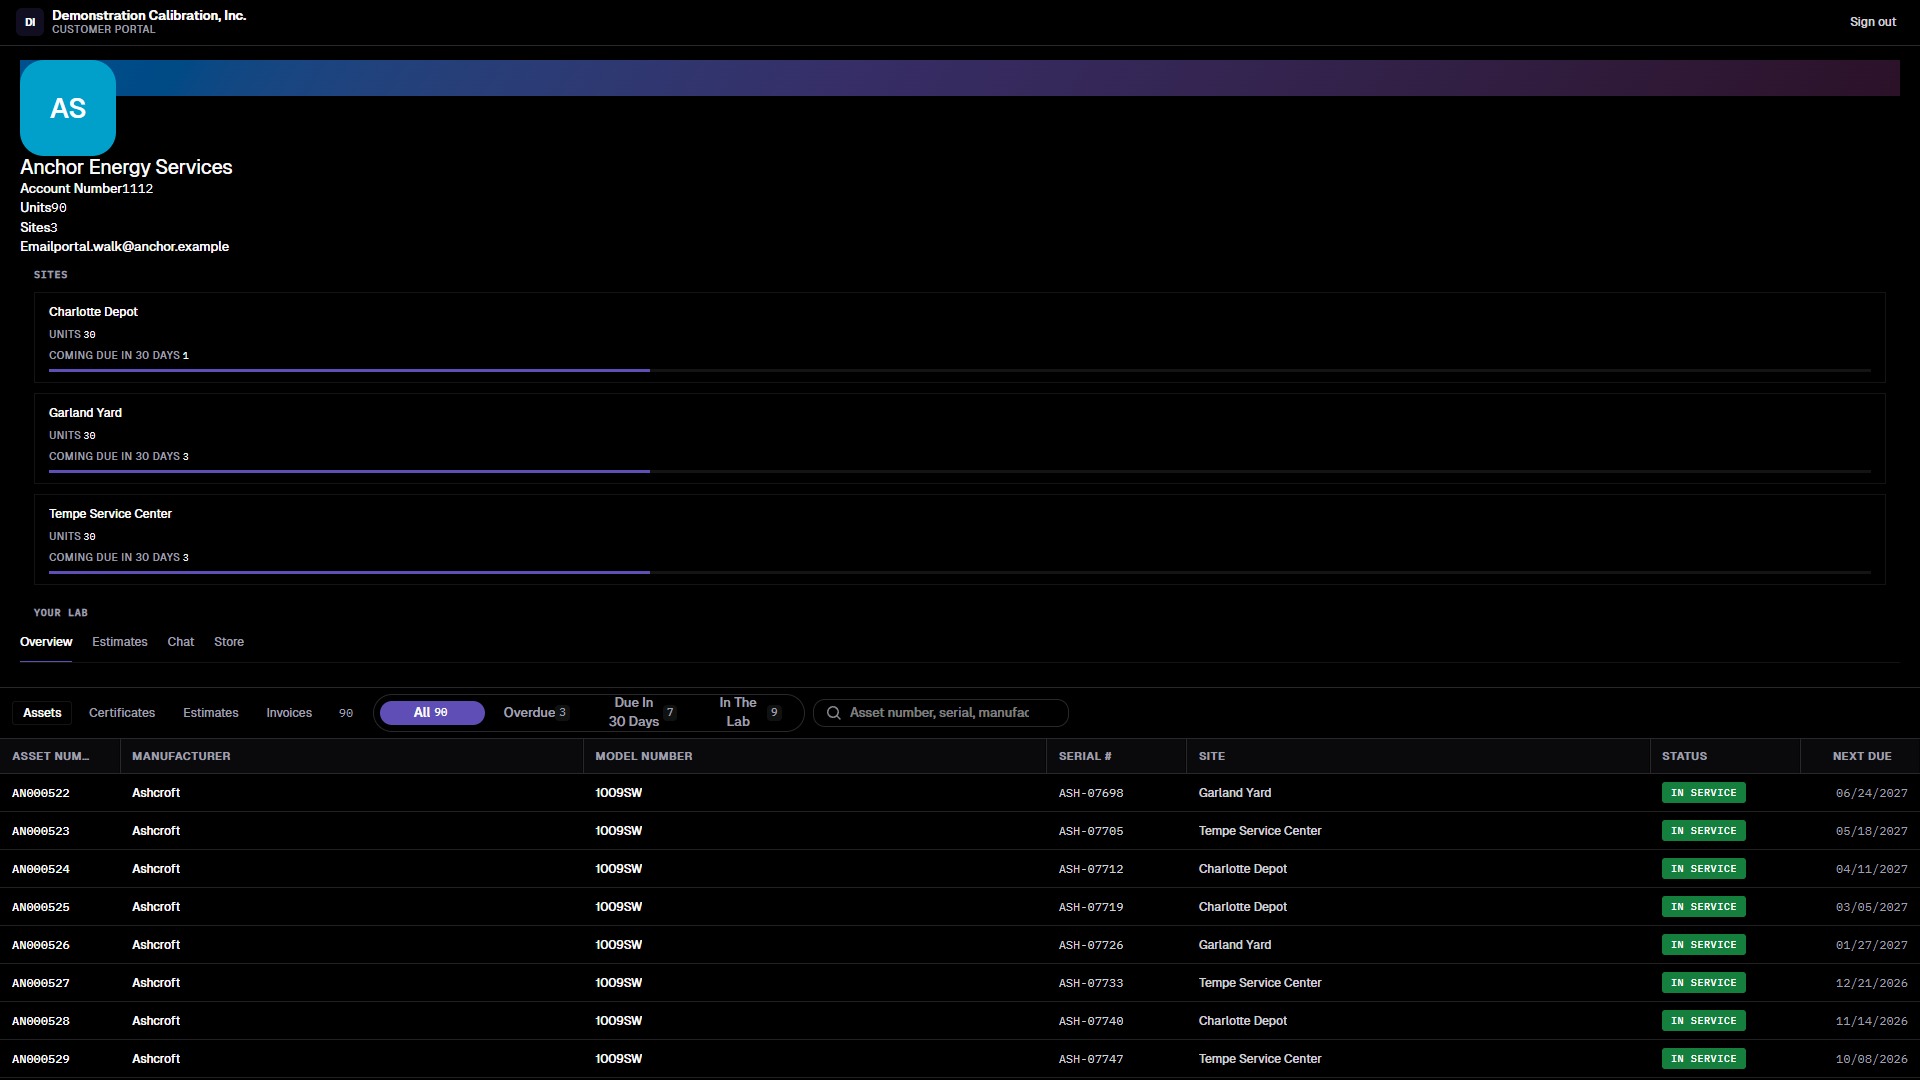
Task: Focus the asset search field
Action: tap(941, 713)
